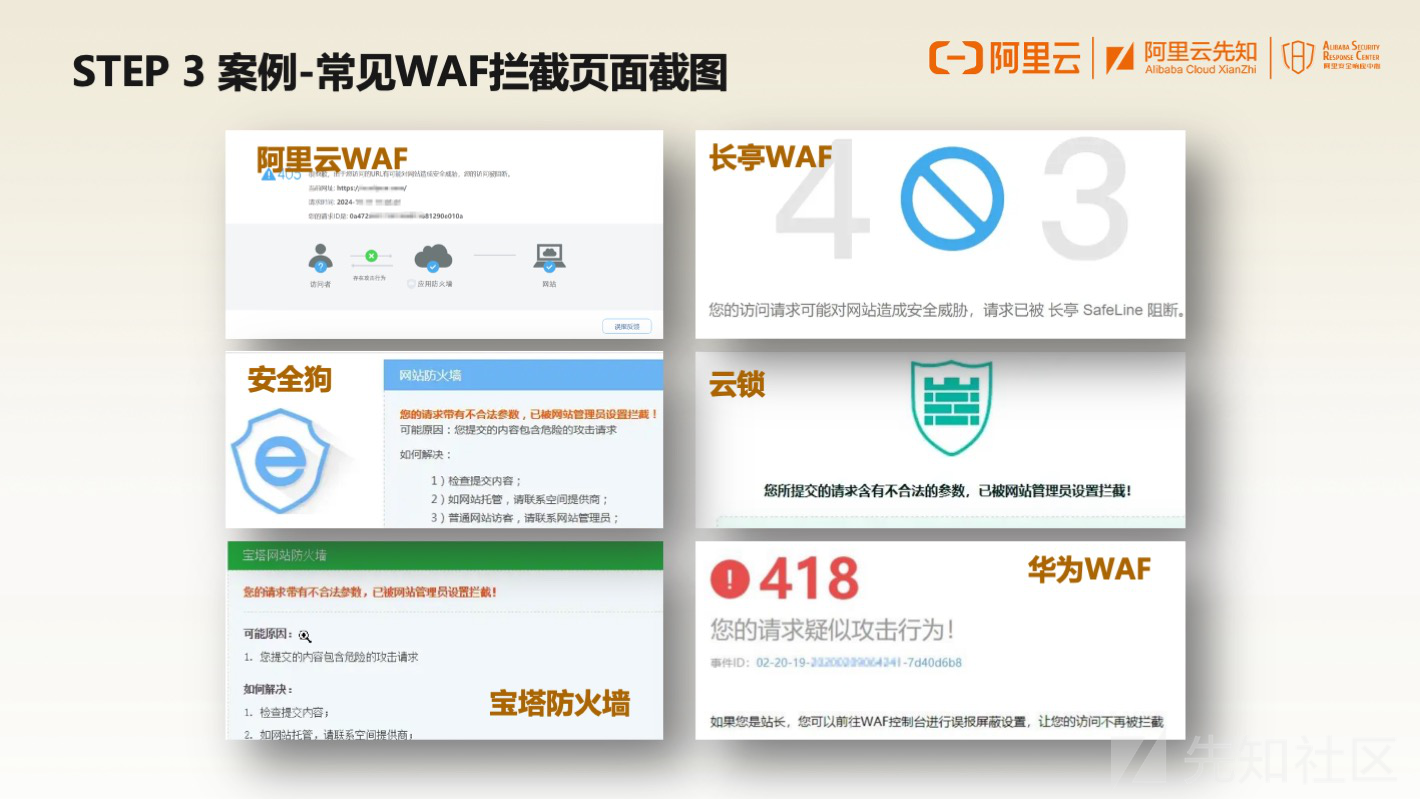Click the blocked URL starting with https://
Image resolution: width=1420 pixels, height=799 pixels.
tap(372, 187)
